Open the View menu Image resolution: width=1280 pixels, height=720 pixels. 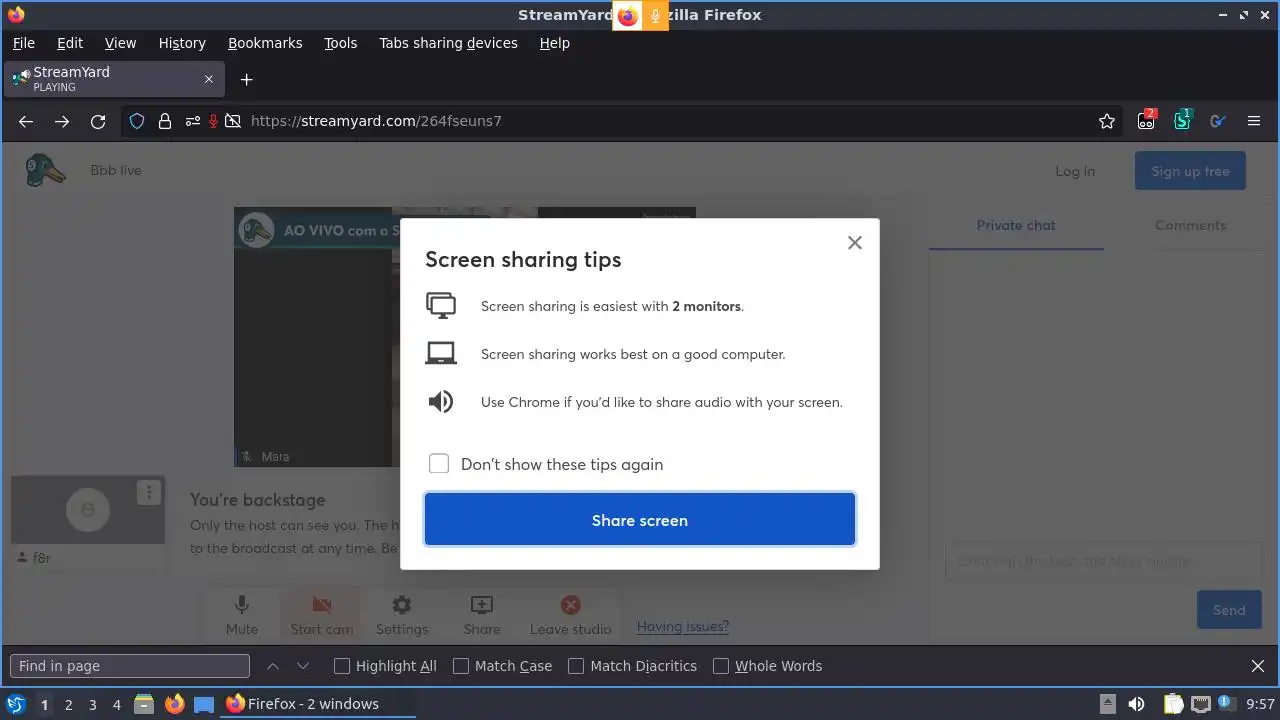point(120,43)
